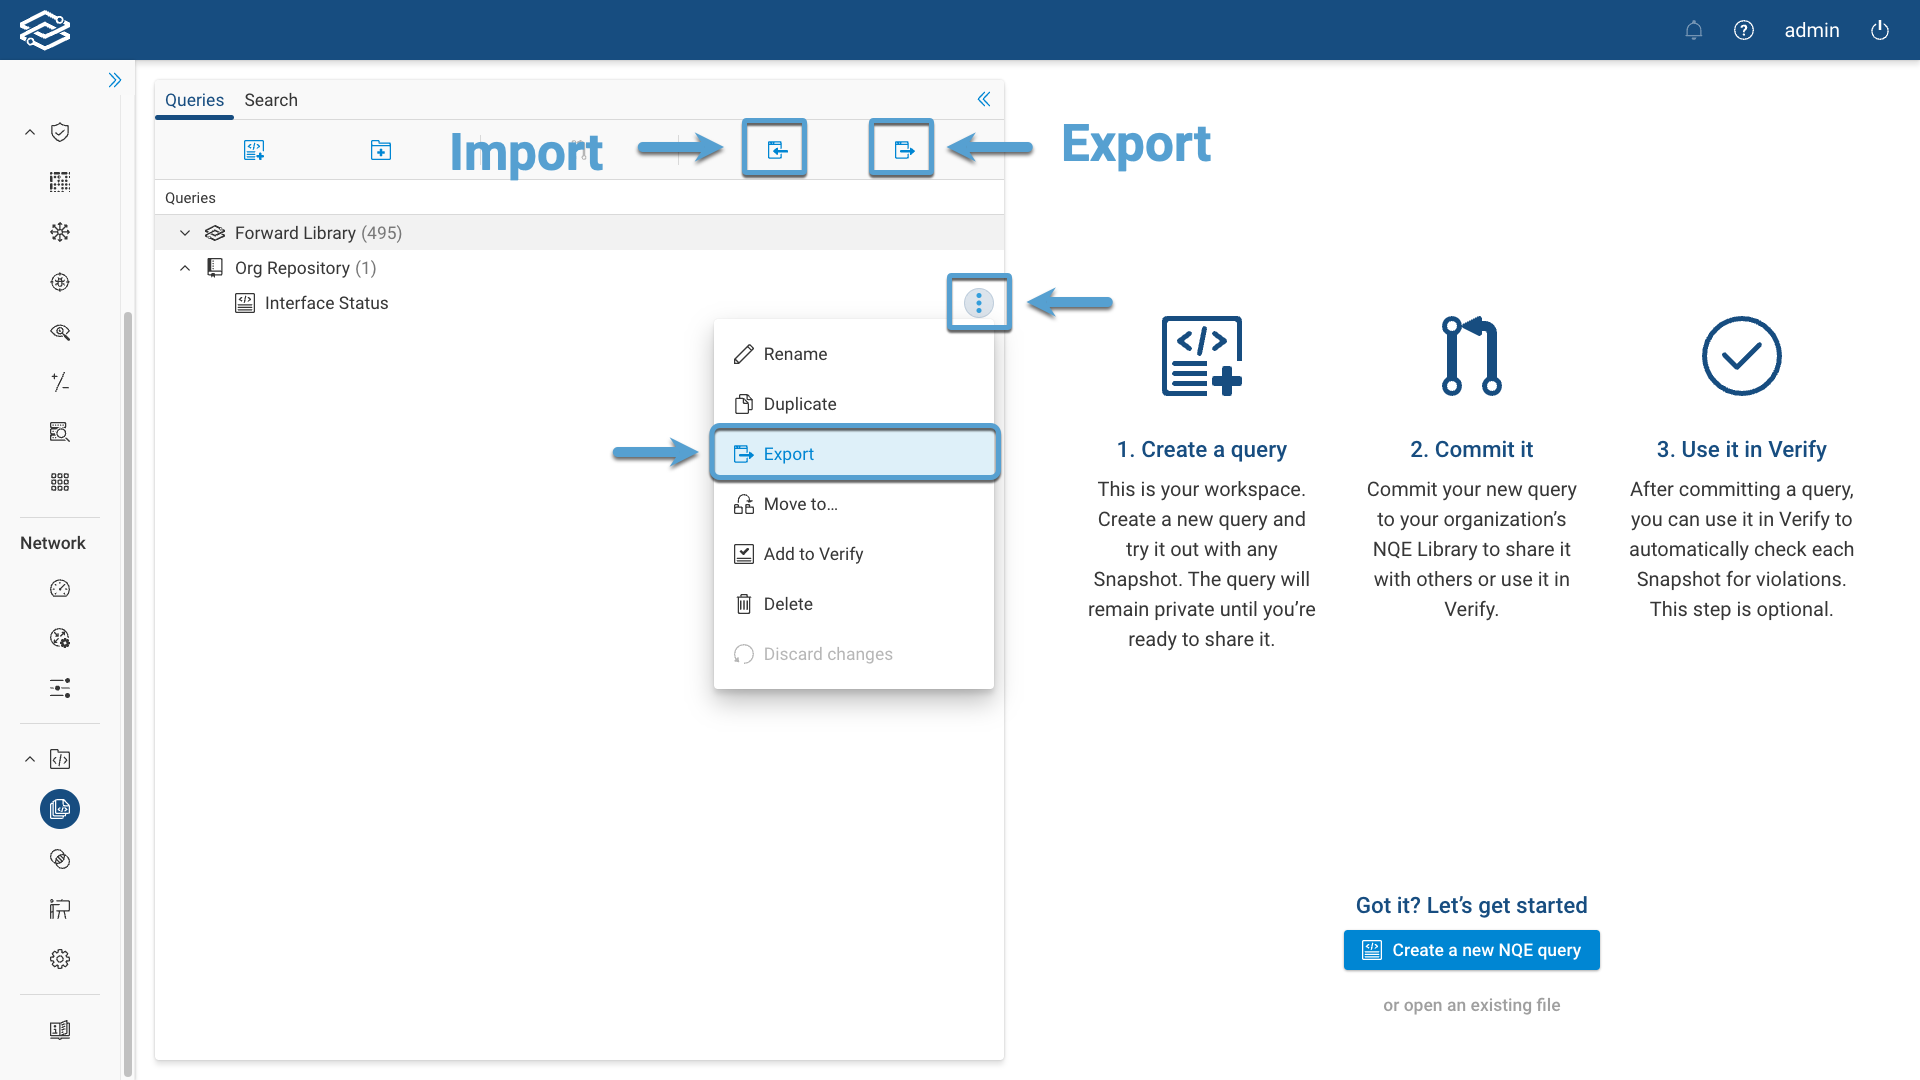Viewport: 1920px width, 1080px height.
Task: Open an existing file link
Action: (x=1471, y=1005)
